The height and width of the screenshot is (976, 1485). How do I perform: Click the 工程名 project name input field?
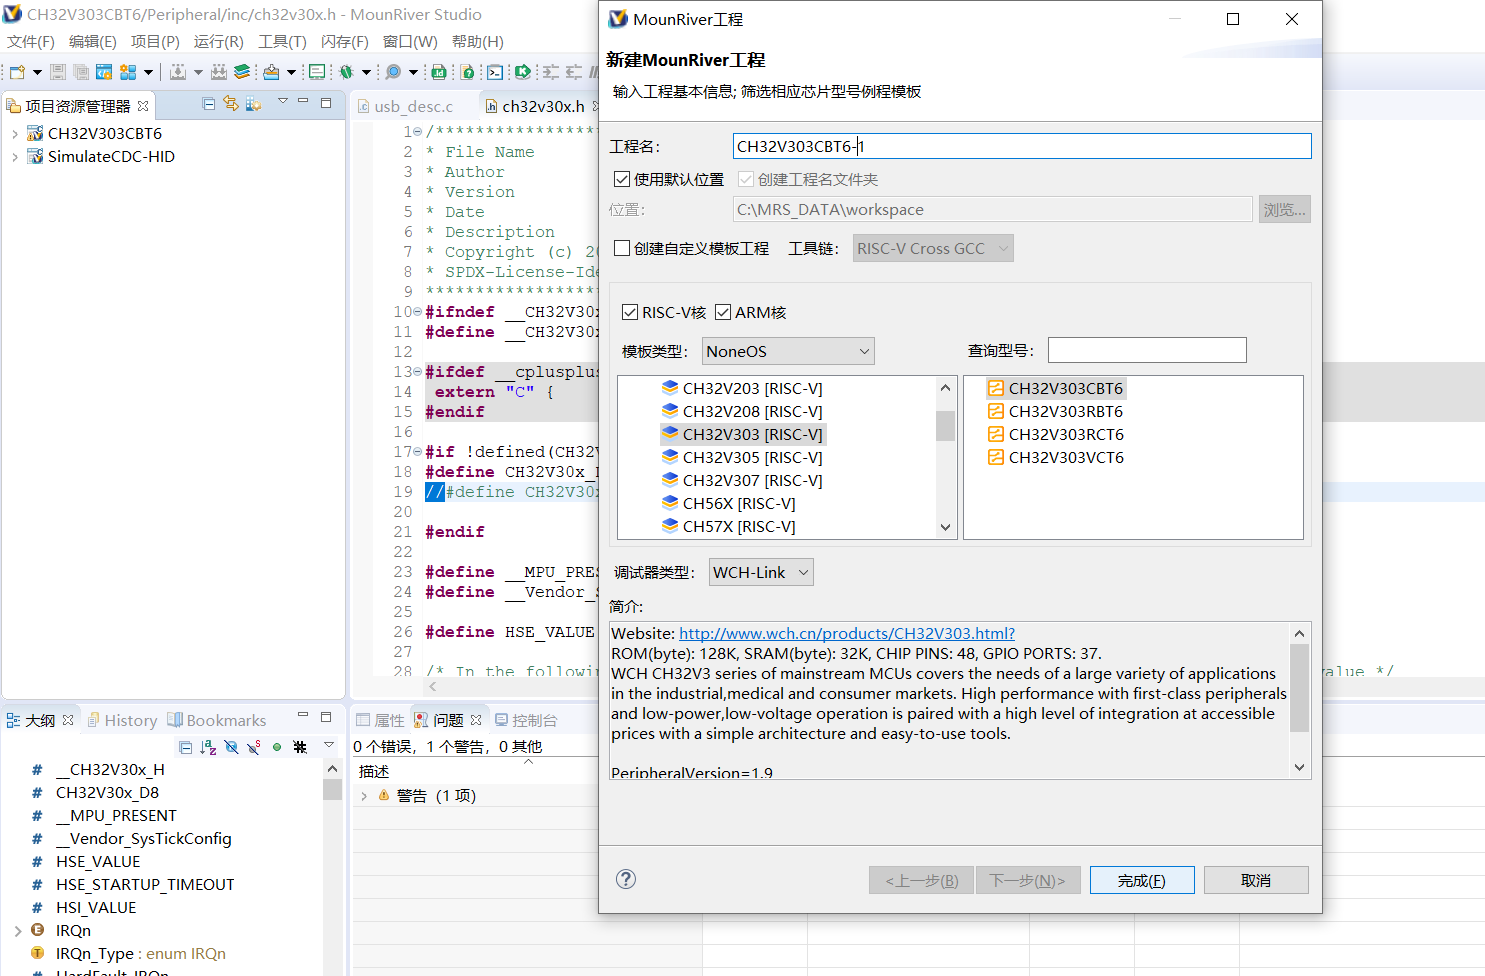(1022, 146)
